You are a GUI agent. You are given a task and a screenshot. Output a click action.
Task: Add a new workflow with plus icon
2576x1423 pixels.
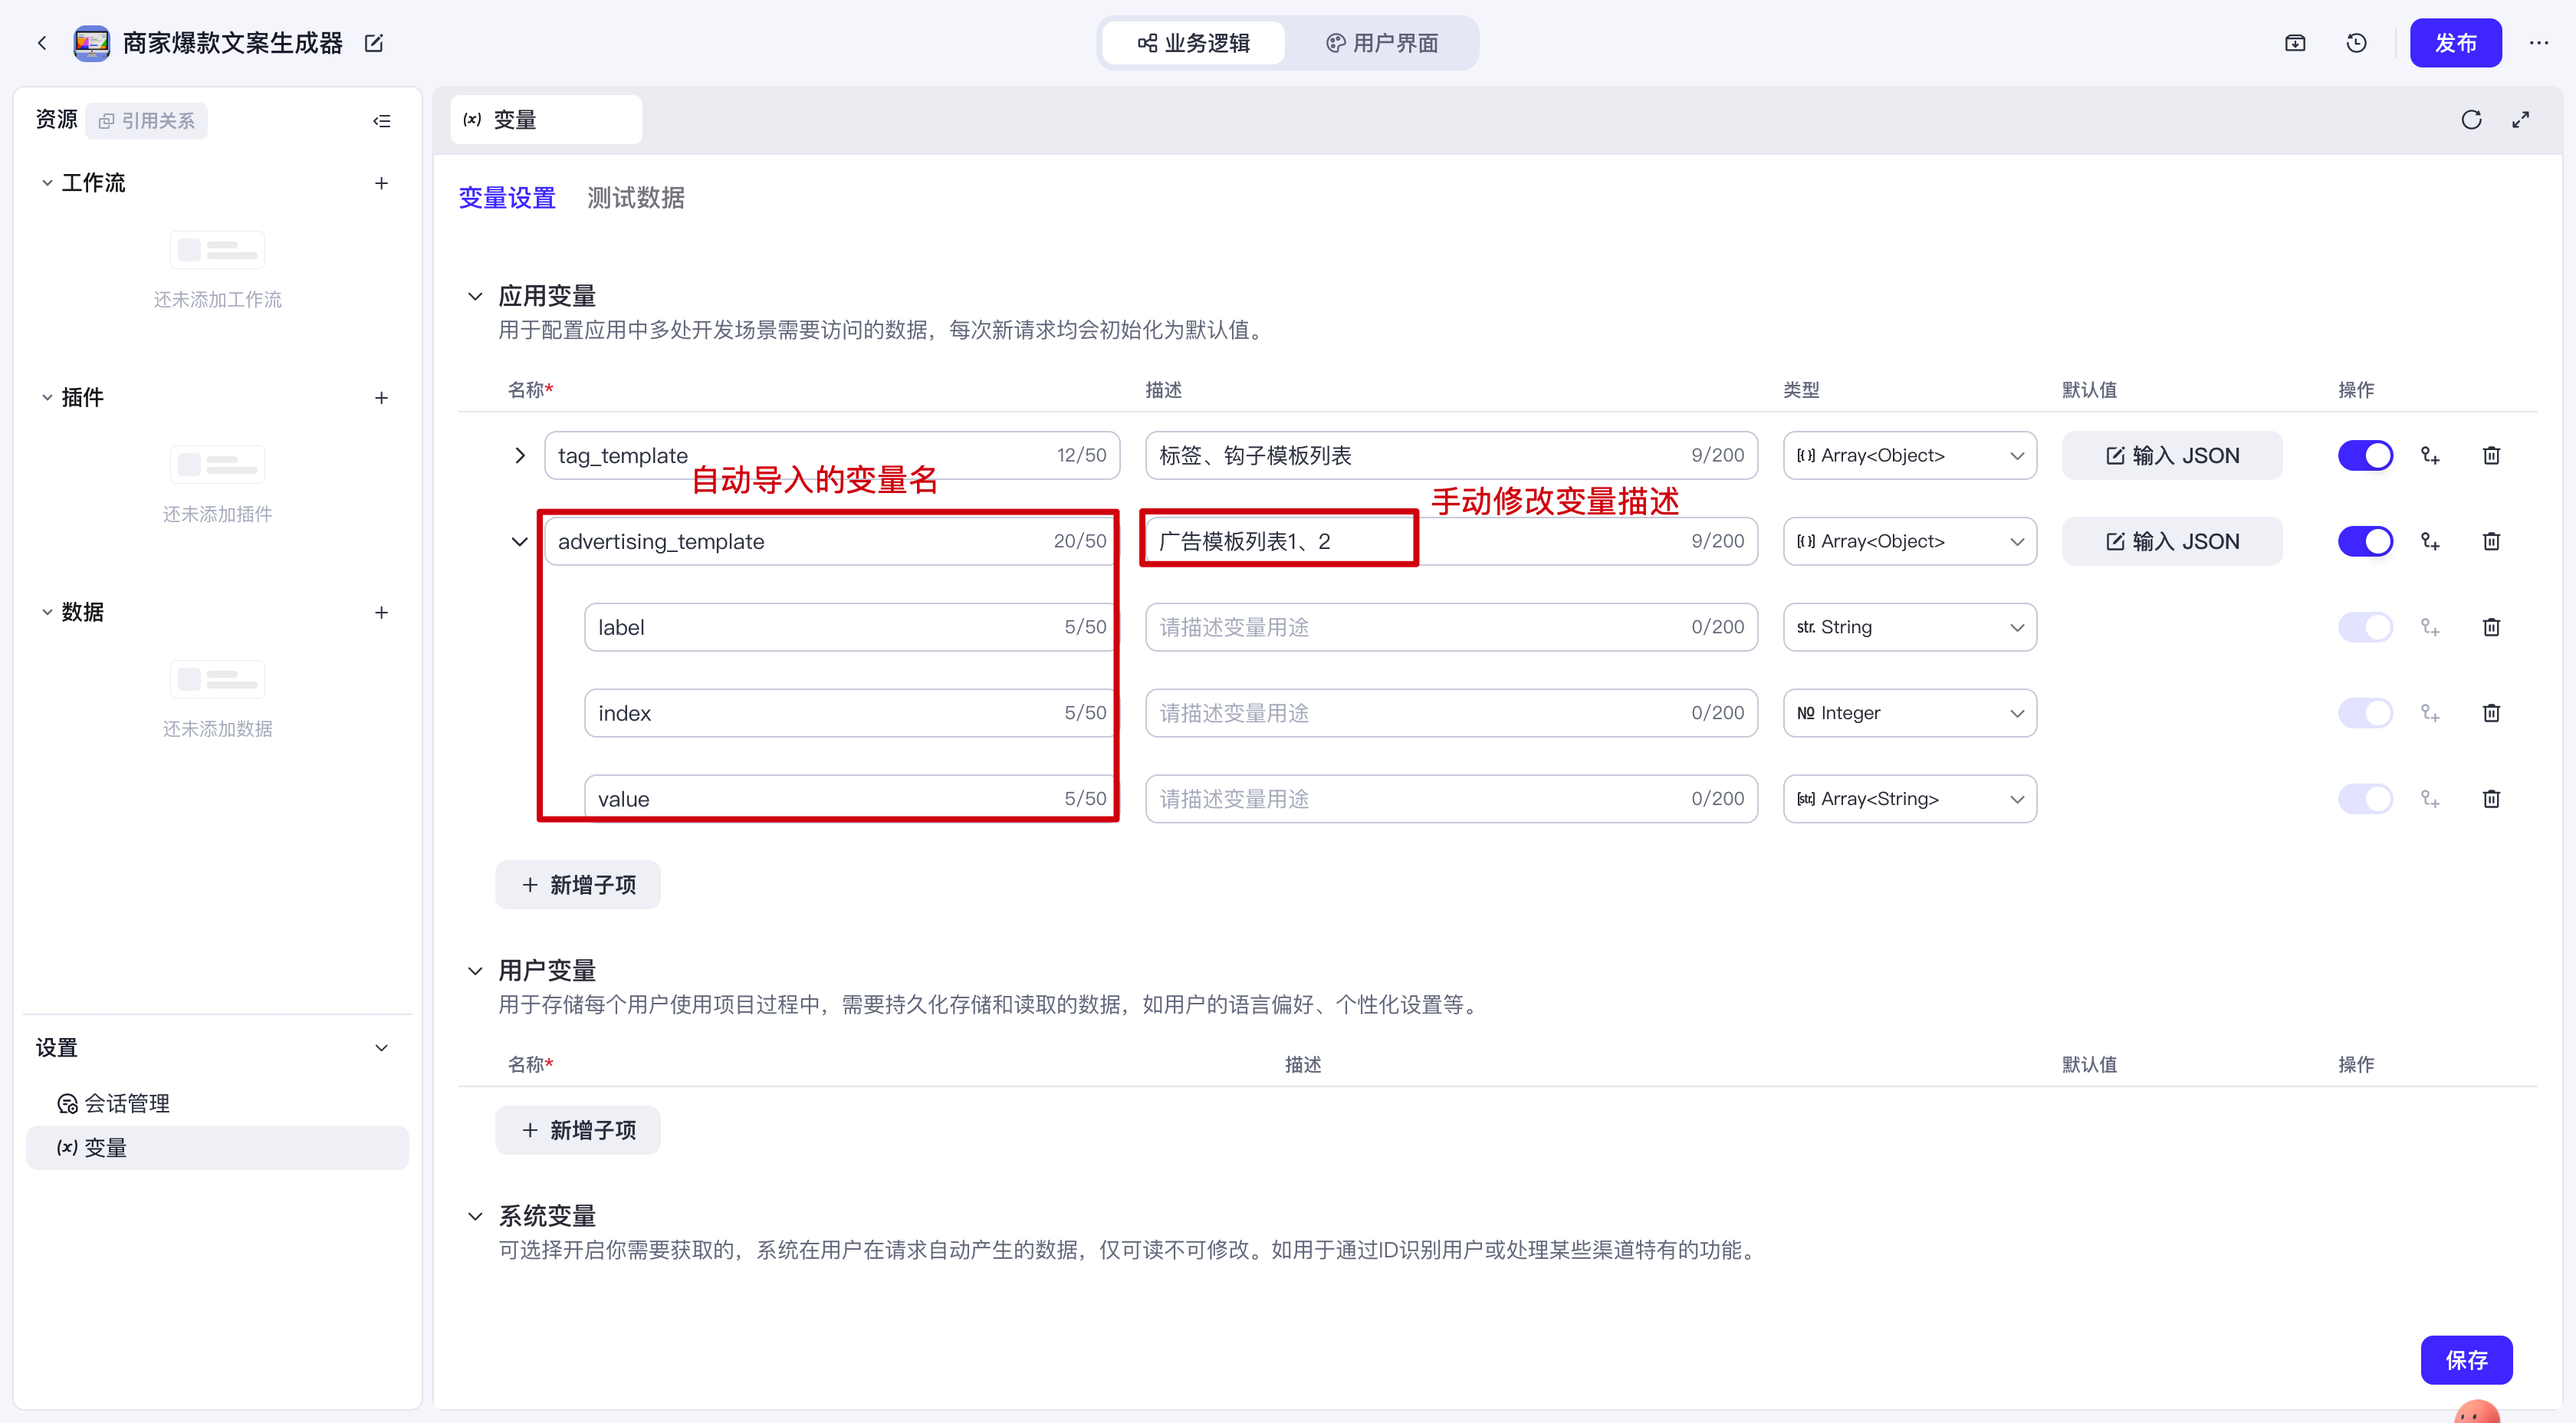(381, 183)
